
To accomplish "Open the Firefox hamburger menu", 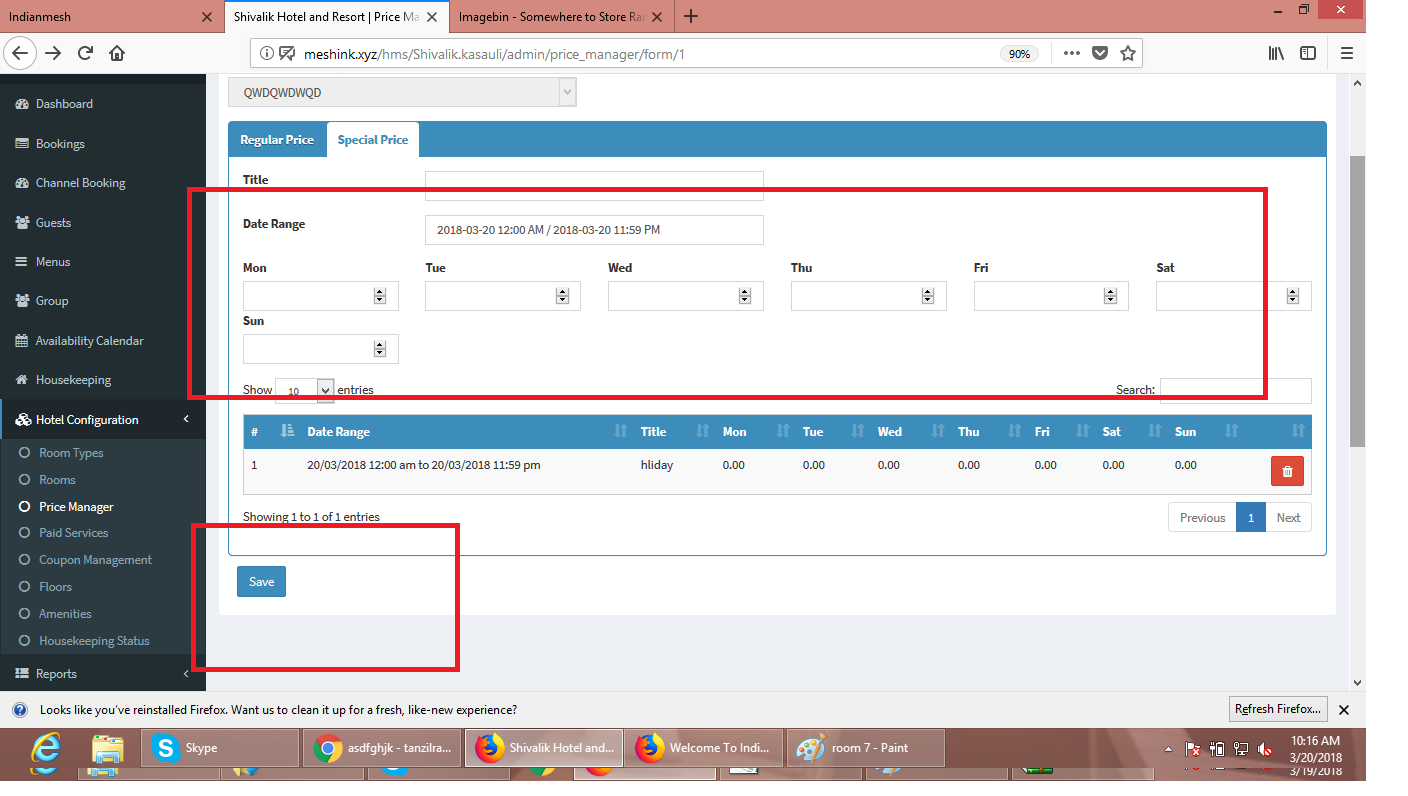I will coord(1347,54).
